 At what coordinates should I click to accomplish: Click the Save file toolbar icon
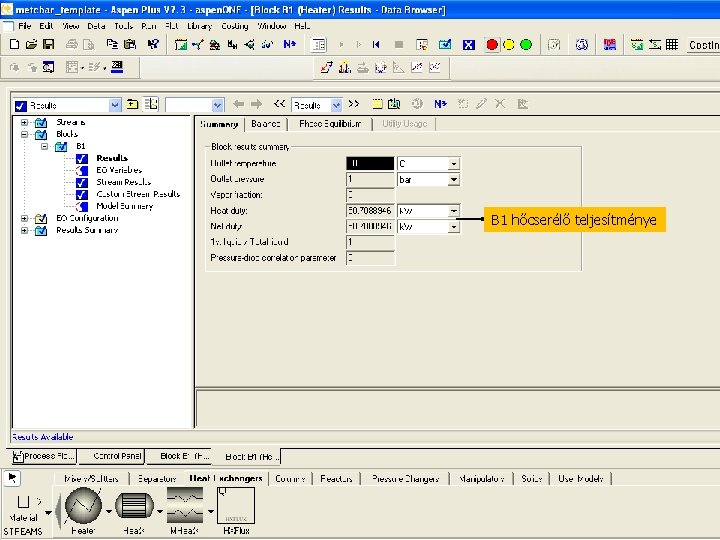[49, 45]
